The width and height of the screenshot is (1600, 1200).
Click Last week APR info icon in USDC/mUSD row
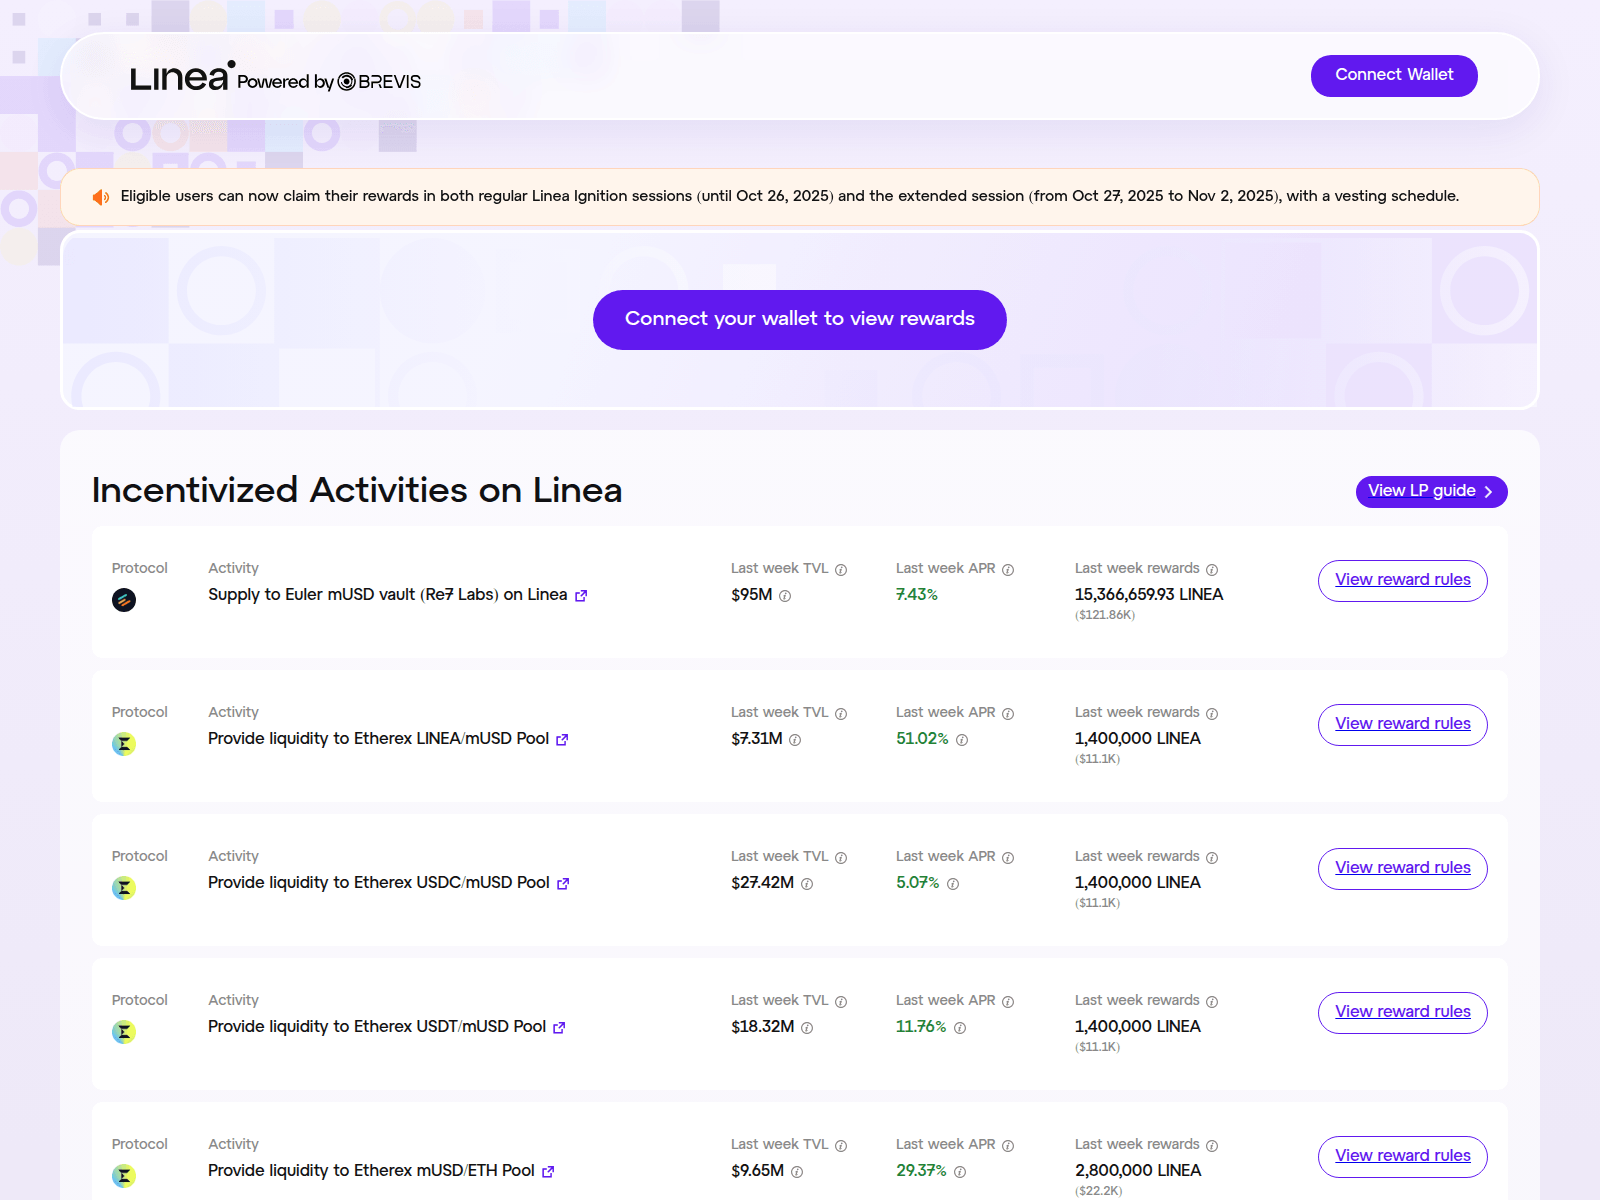(x=1008, y=858)
